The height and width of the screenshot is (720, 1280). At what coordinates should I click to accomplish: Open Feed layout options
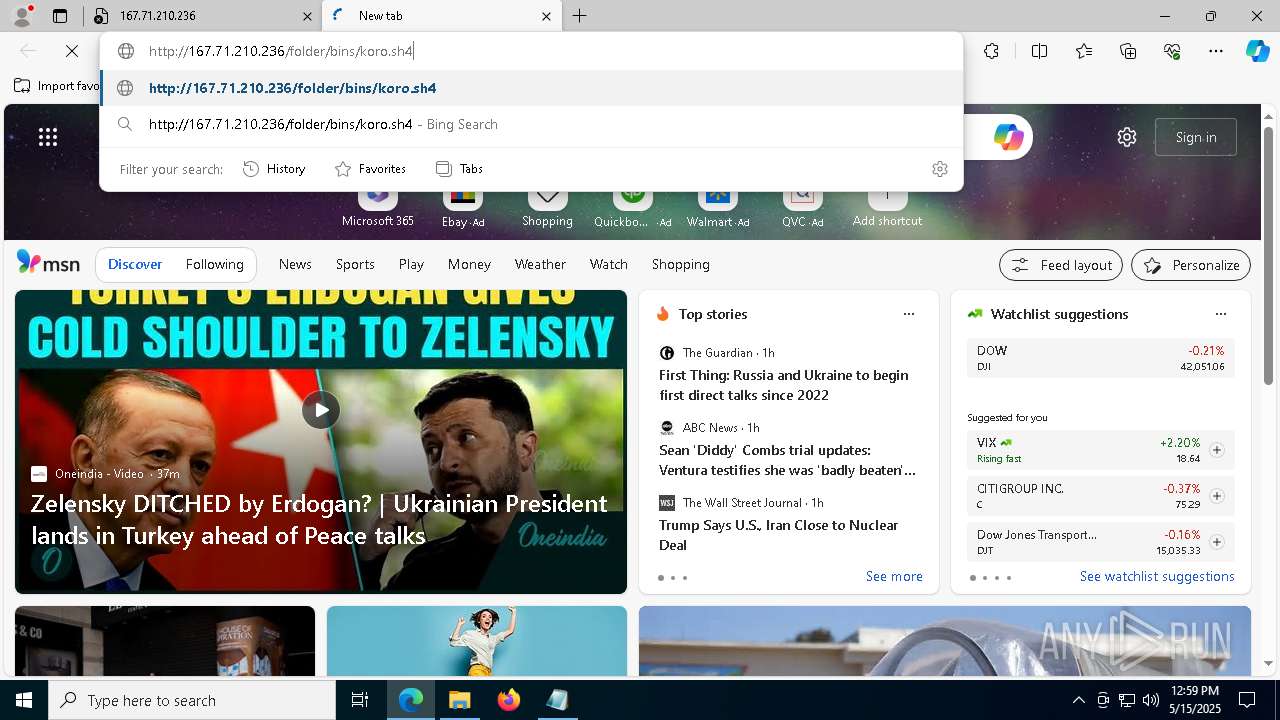click(x=1061, y=265)
